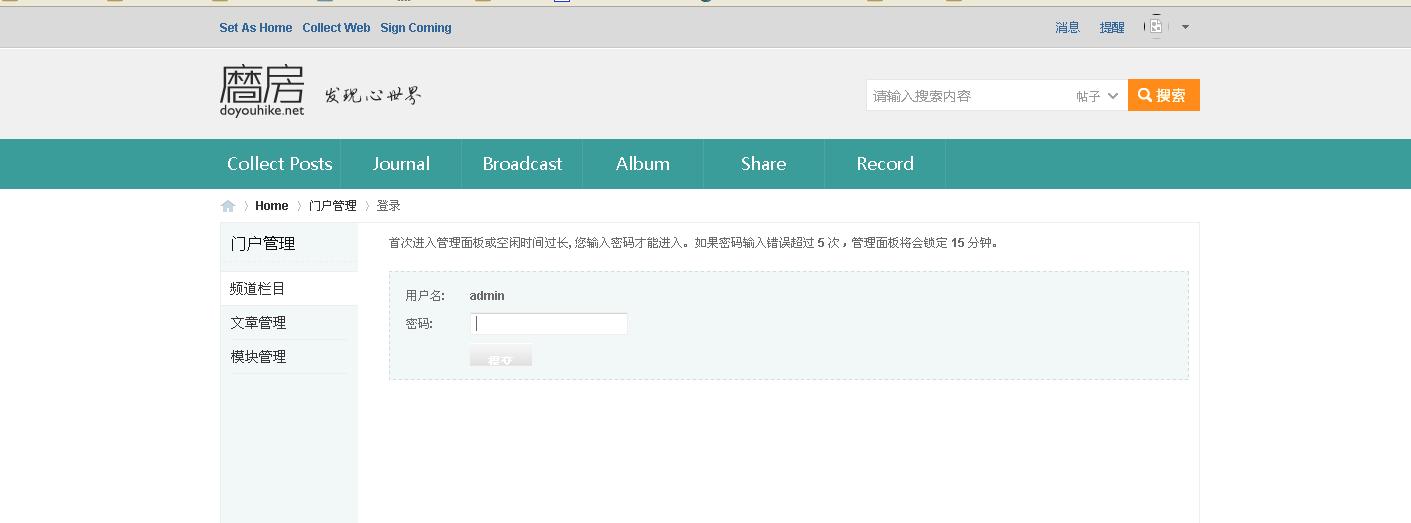Screen dimensions: 1411x523
Task: Focus the 密码 password input field
Action: 549,323
